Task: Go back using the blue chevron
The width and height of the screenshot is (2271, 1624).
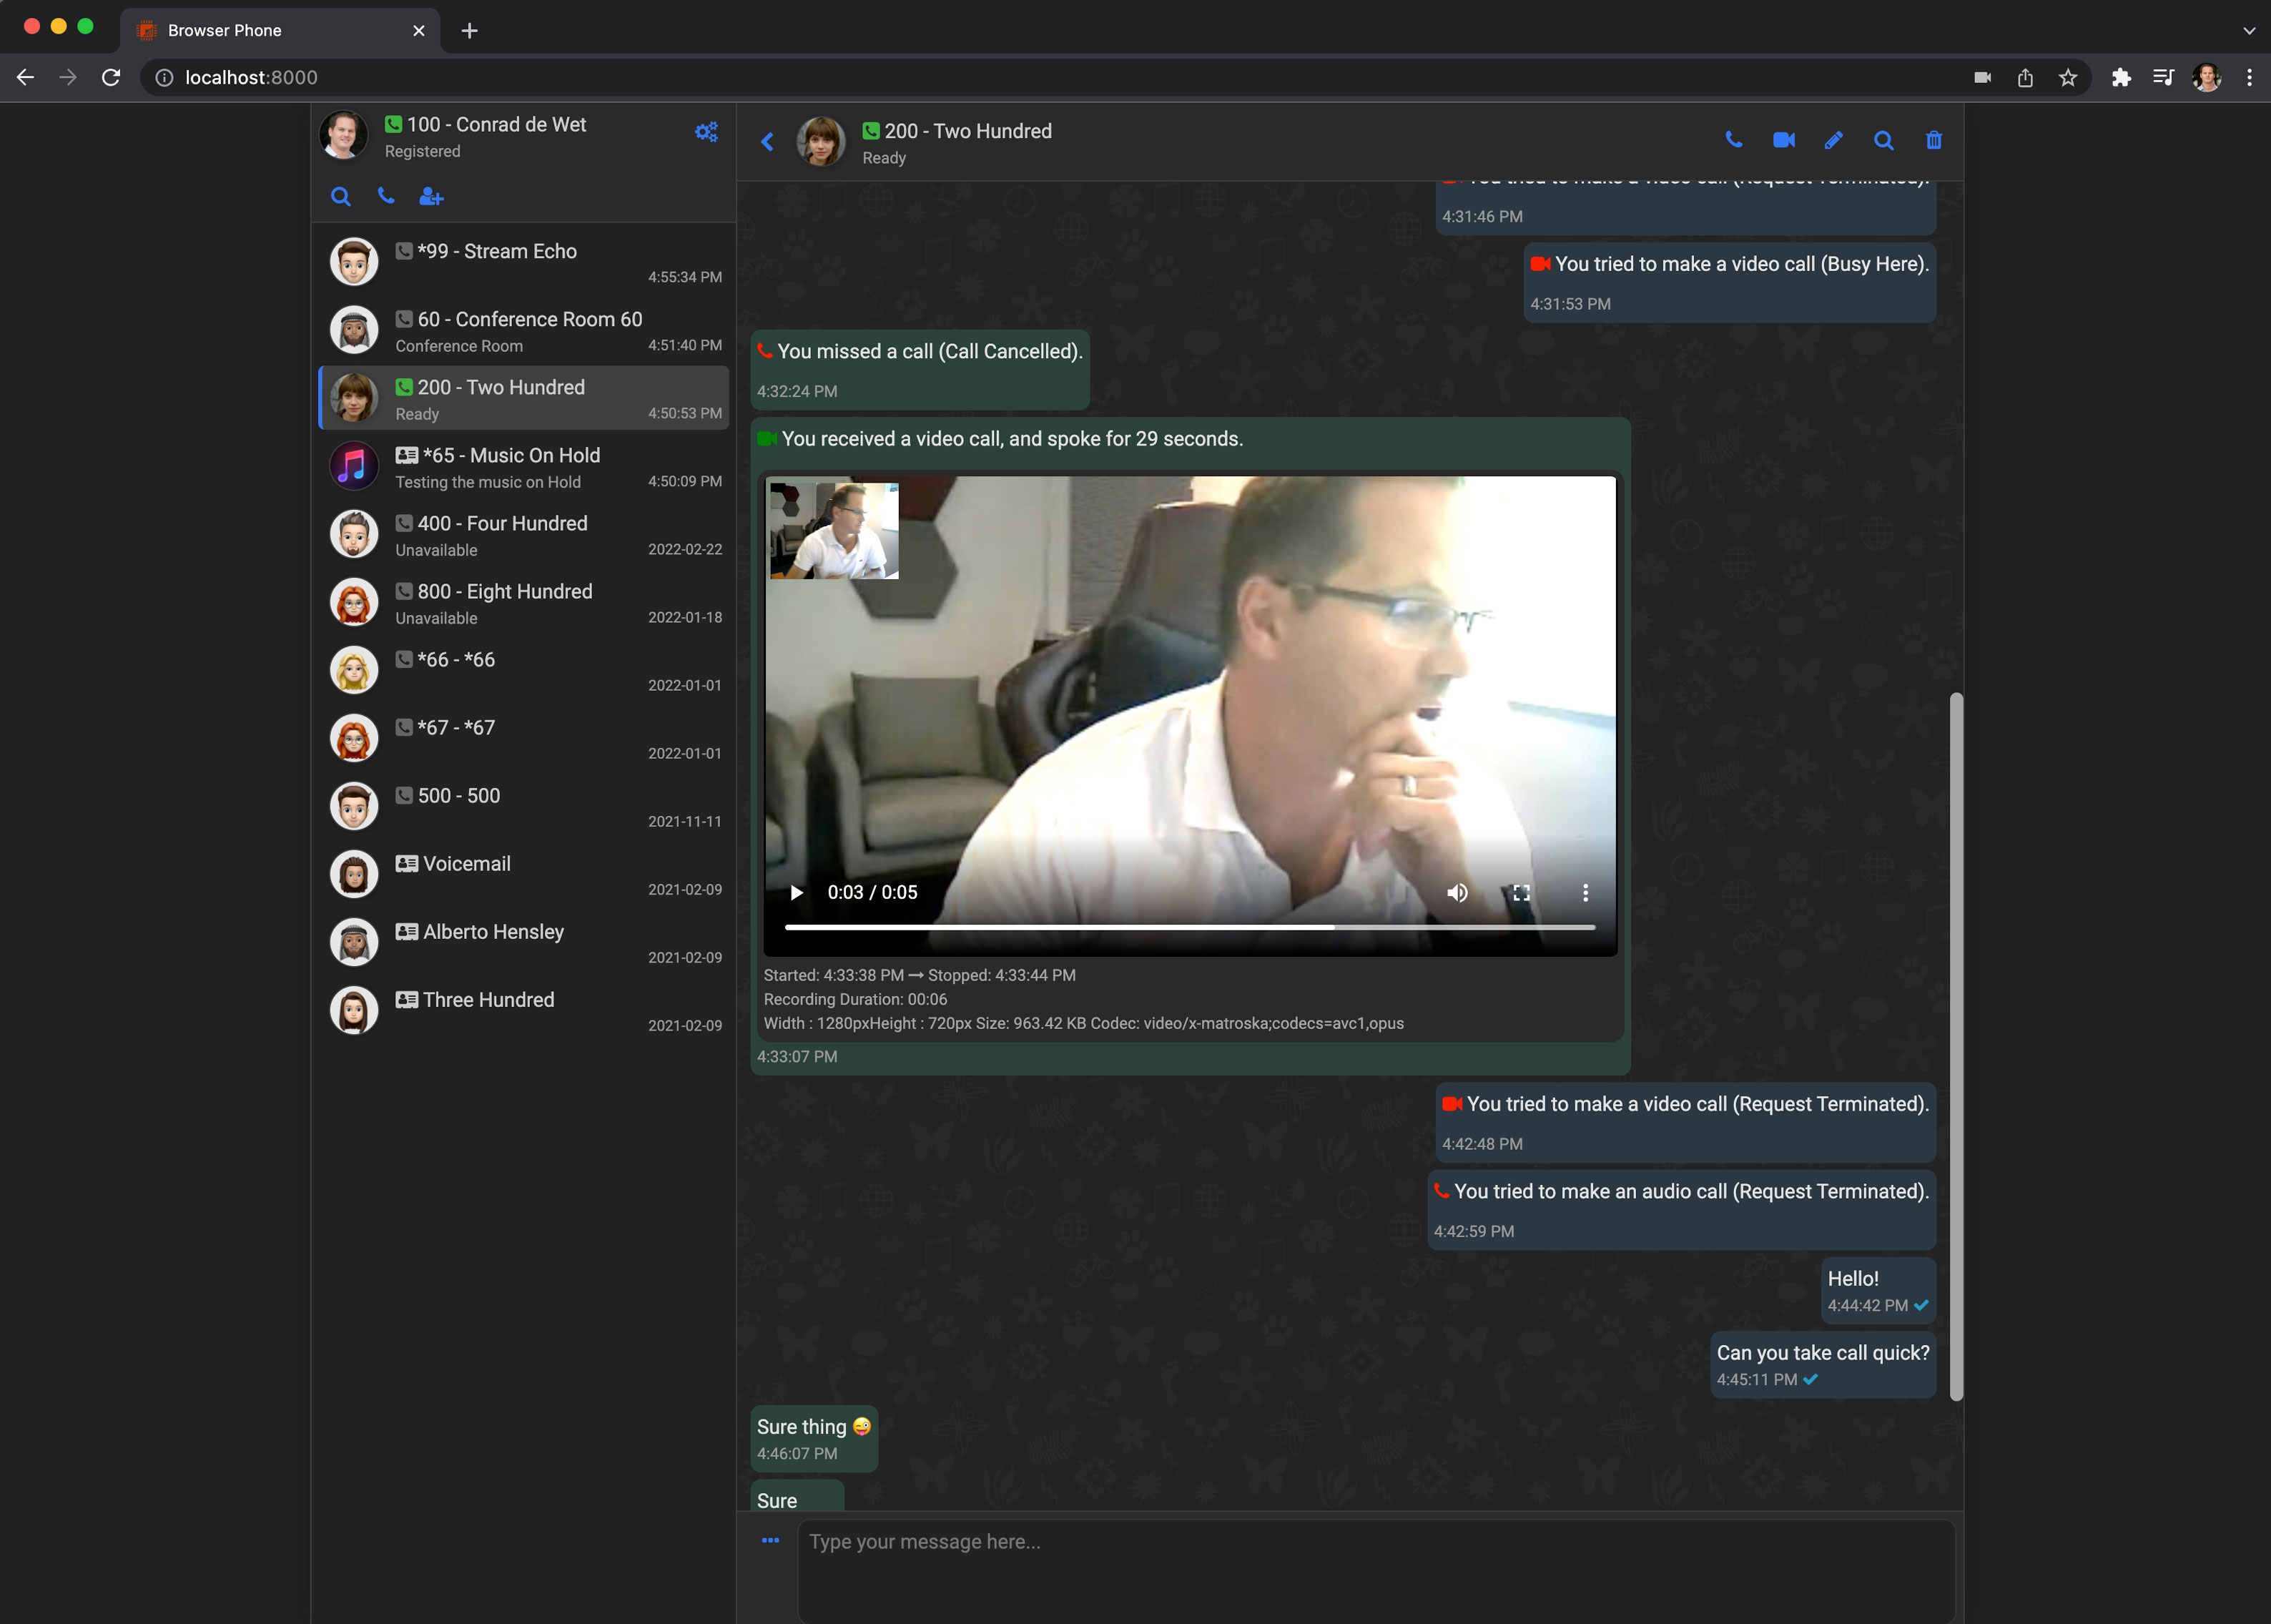Action: coord(767,142)
